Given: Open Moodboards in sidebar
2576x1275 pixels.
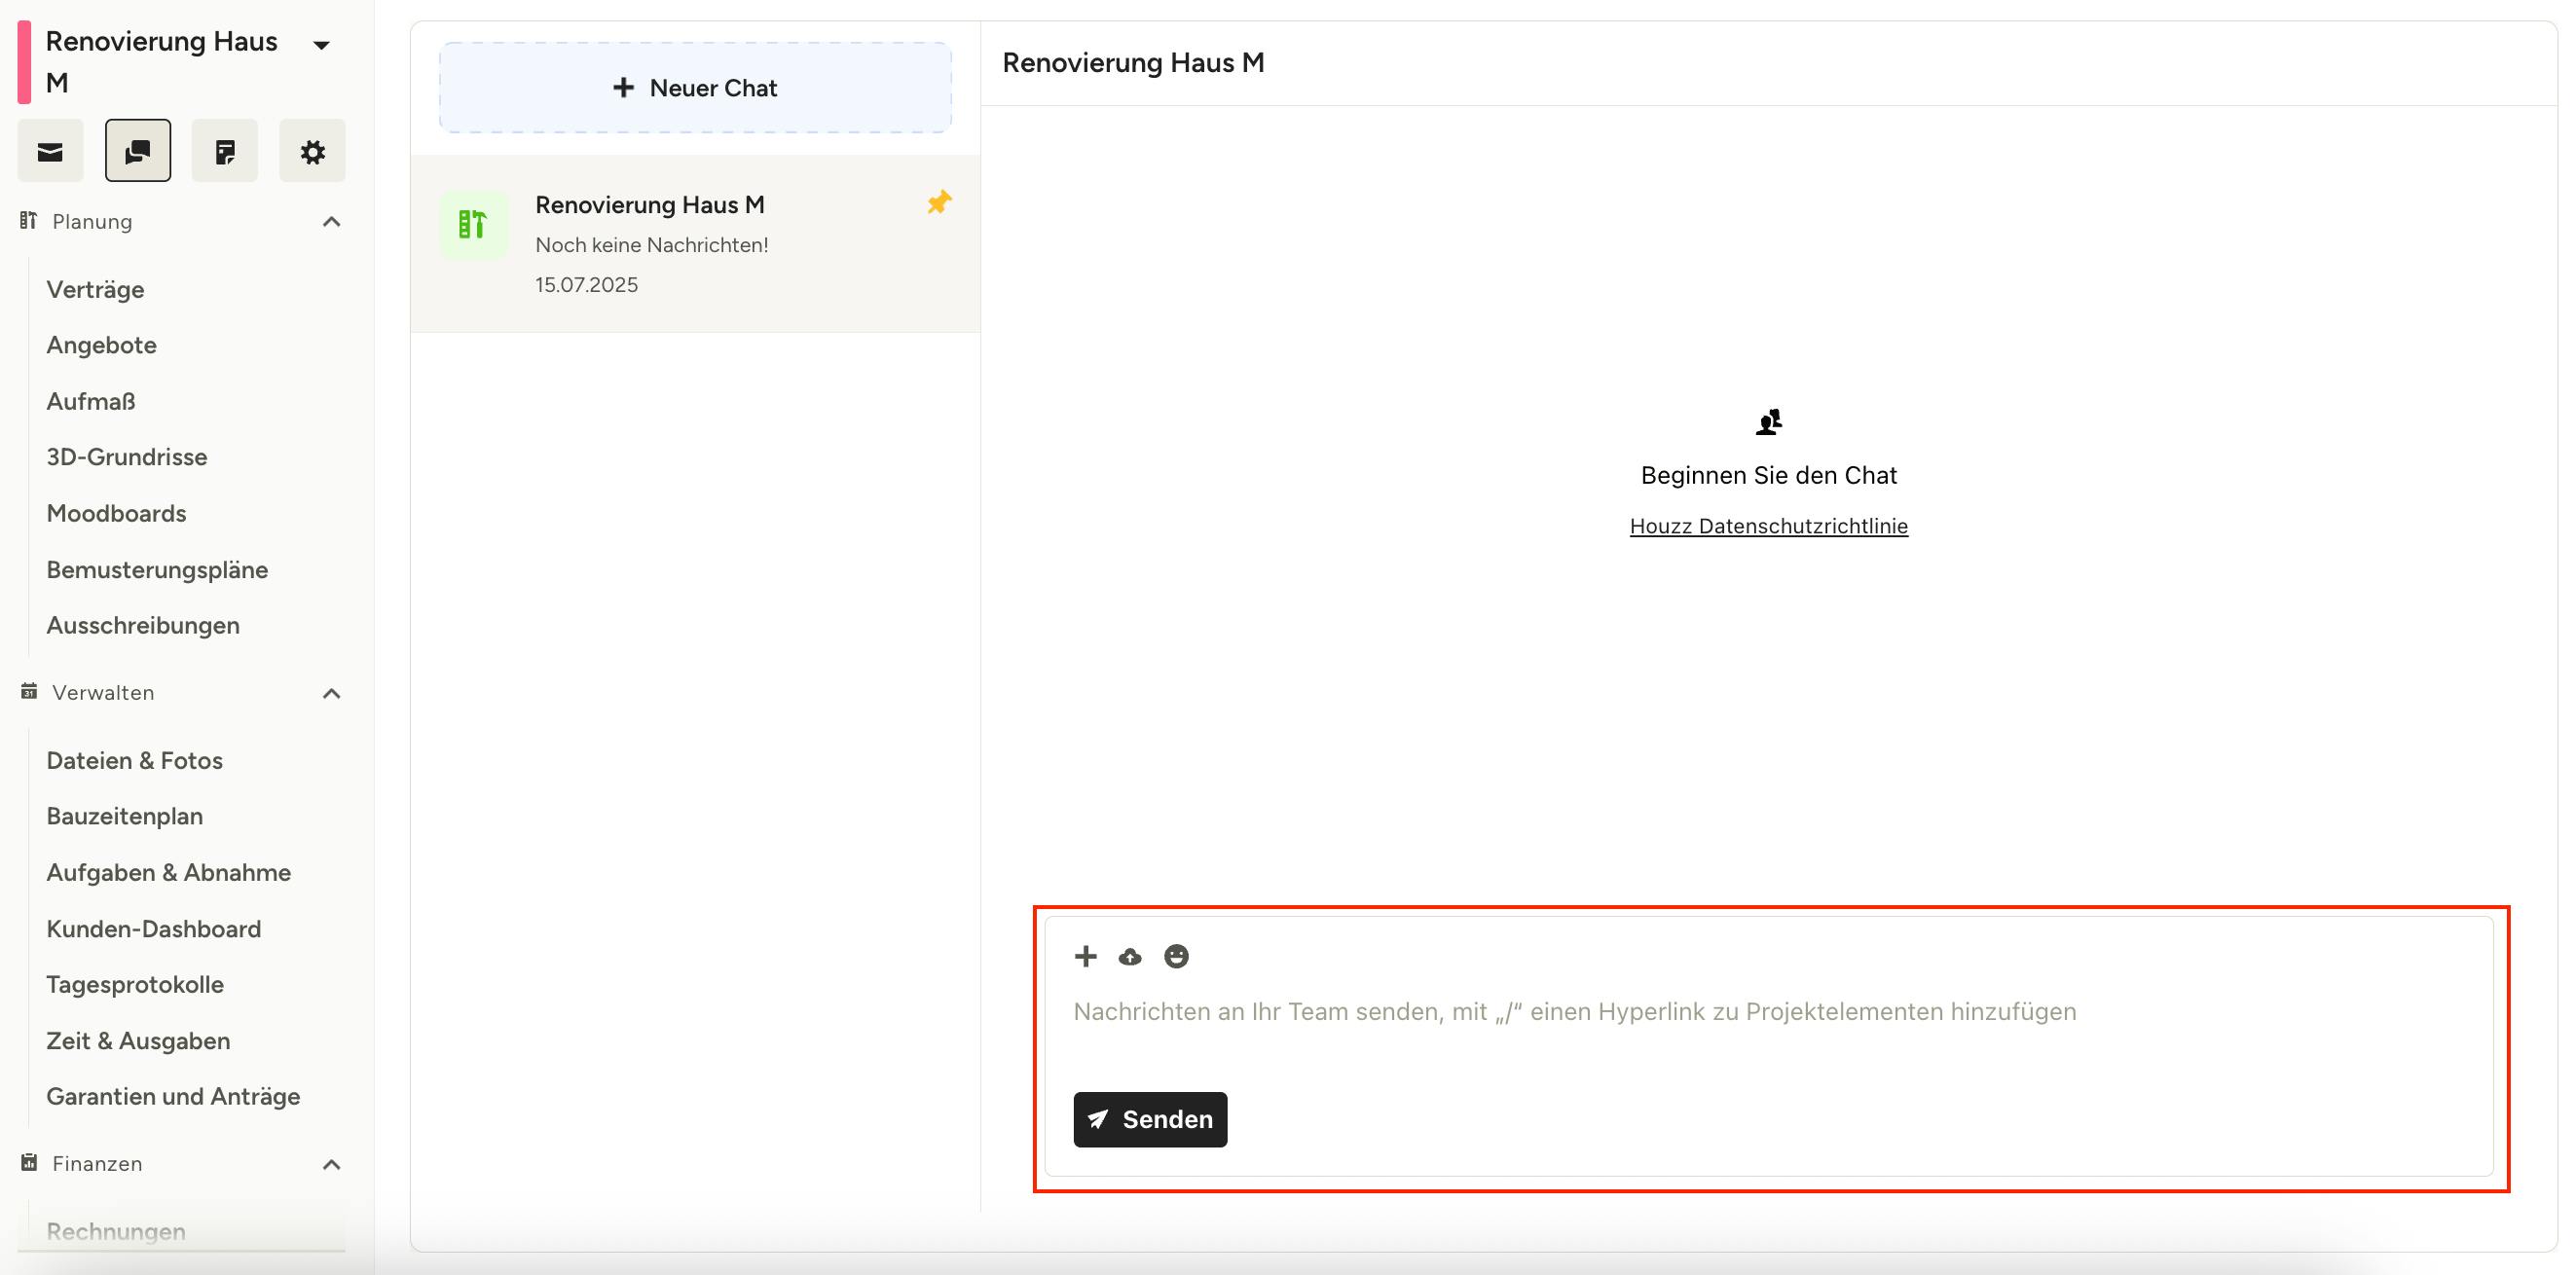Looking at the screenshot, I should click(116, 513).
